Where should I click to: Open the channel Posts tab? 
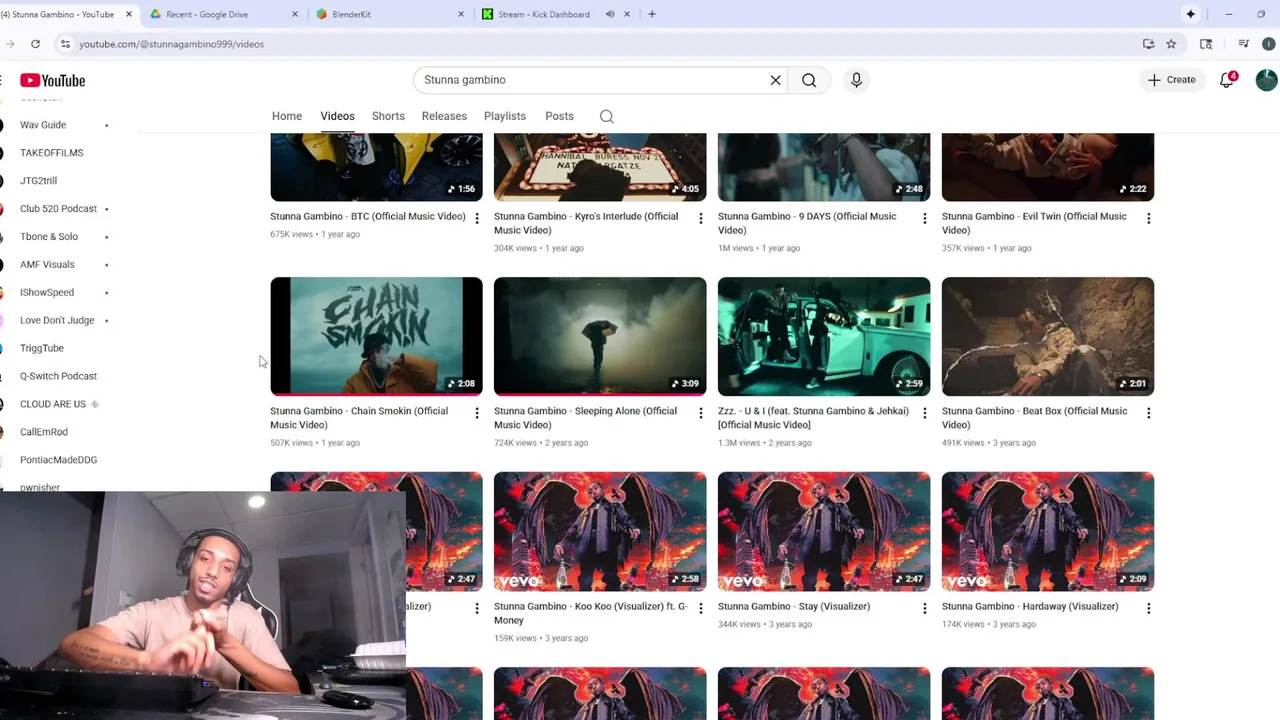[x=559, y=116]
